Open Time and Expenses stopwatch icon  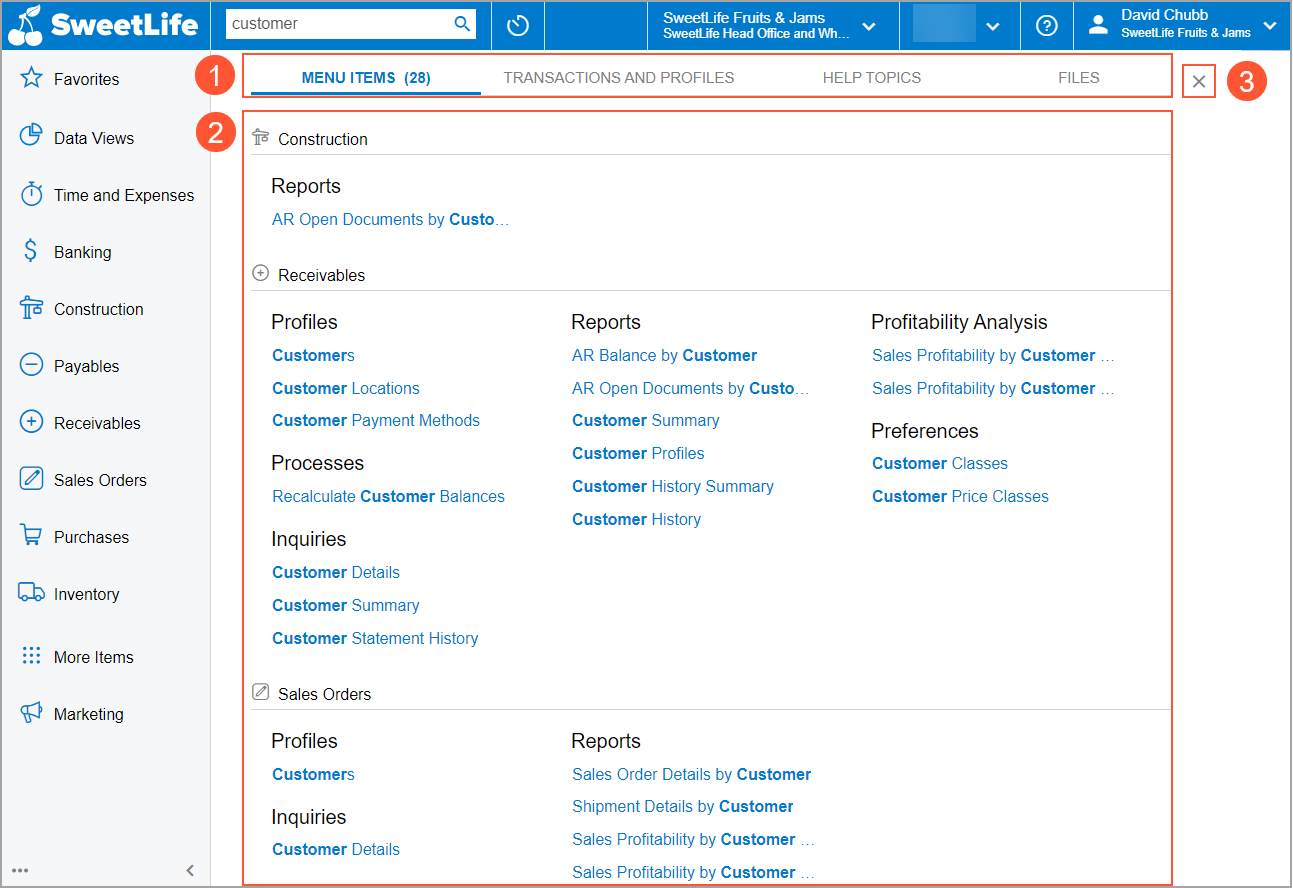31,195
